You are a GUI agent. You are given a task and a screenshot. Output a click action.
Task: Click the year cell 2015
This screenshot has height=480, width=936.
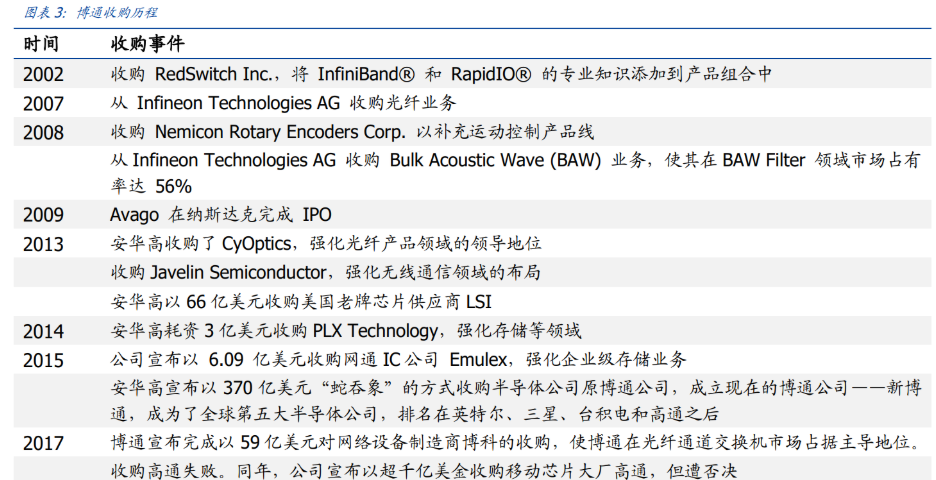click(43, 361)
